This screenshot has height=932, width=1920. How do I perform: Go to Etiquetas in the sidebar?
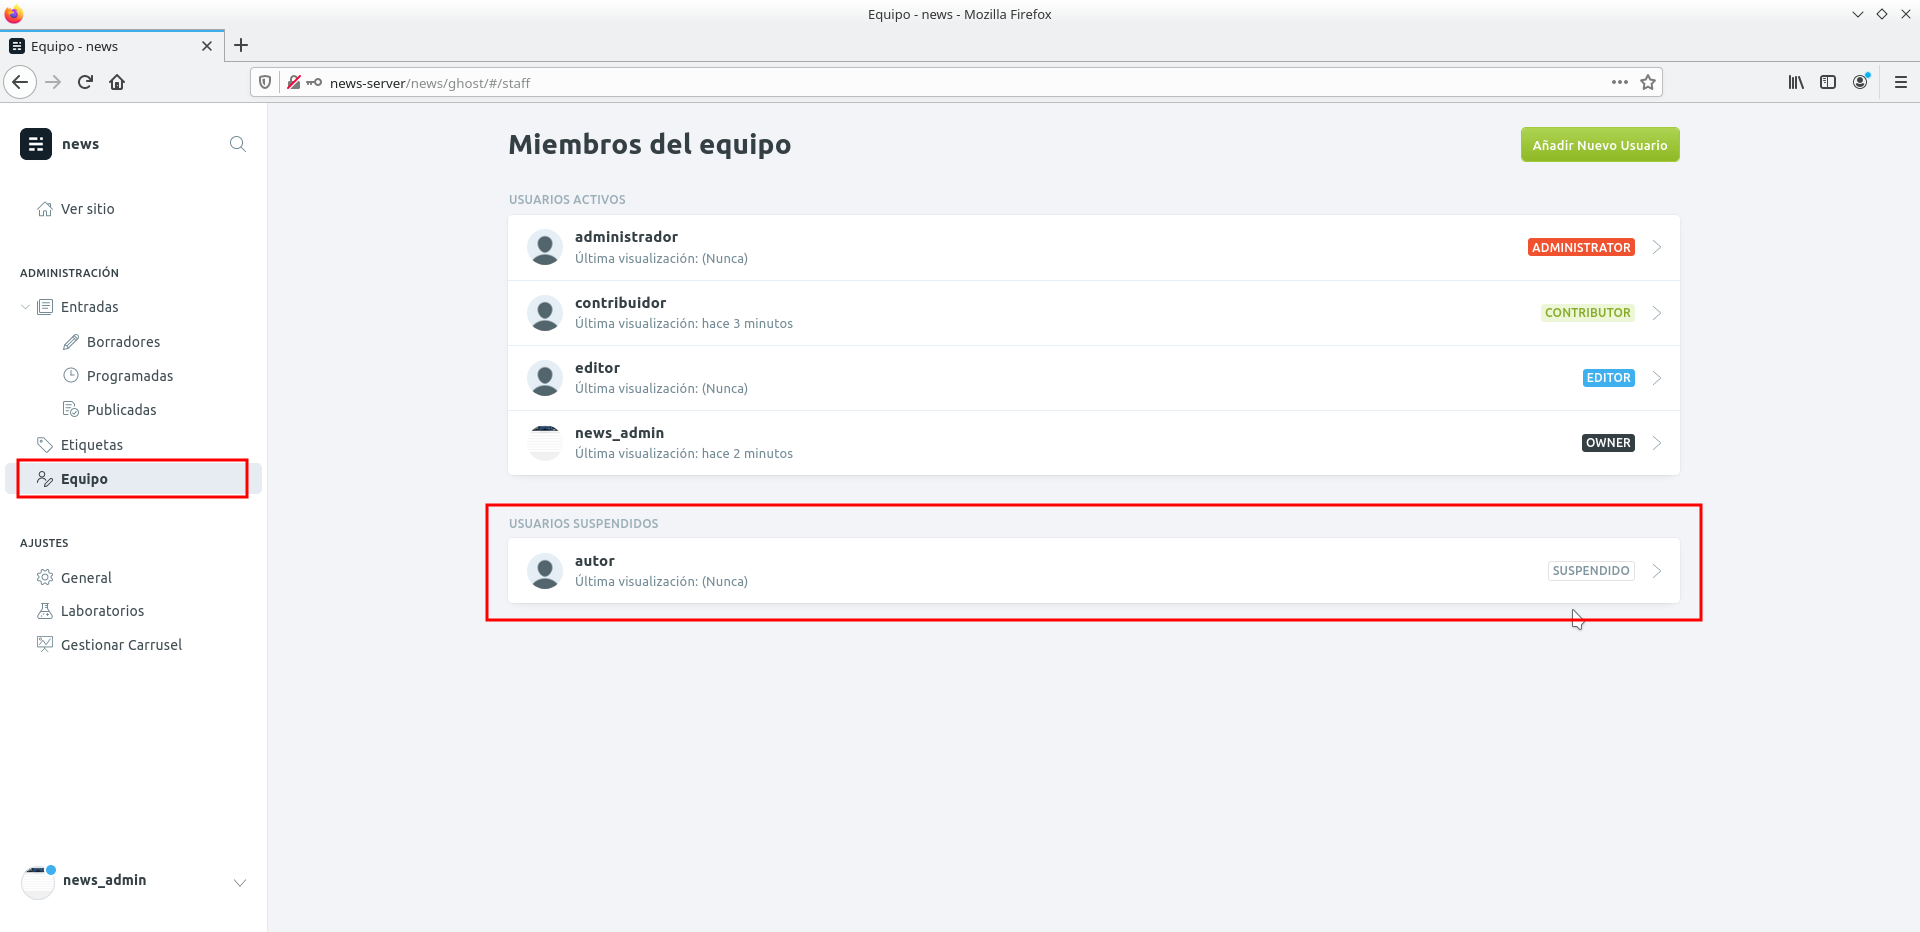point(92,445)
